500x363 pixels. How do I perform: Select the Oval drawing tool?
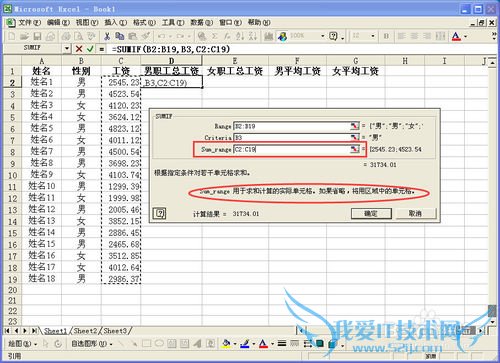tap(159, 343)
